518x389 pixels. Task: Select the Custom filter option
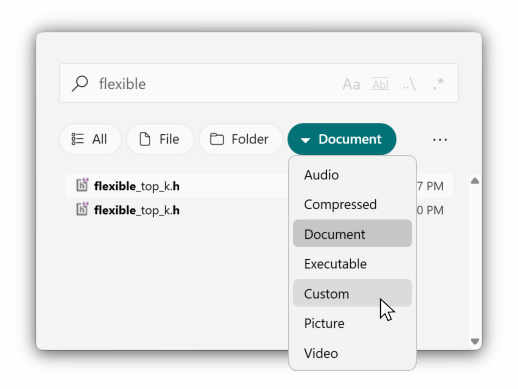[x=352, y=294]
